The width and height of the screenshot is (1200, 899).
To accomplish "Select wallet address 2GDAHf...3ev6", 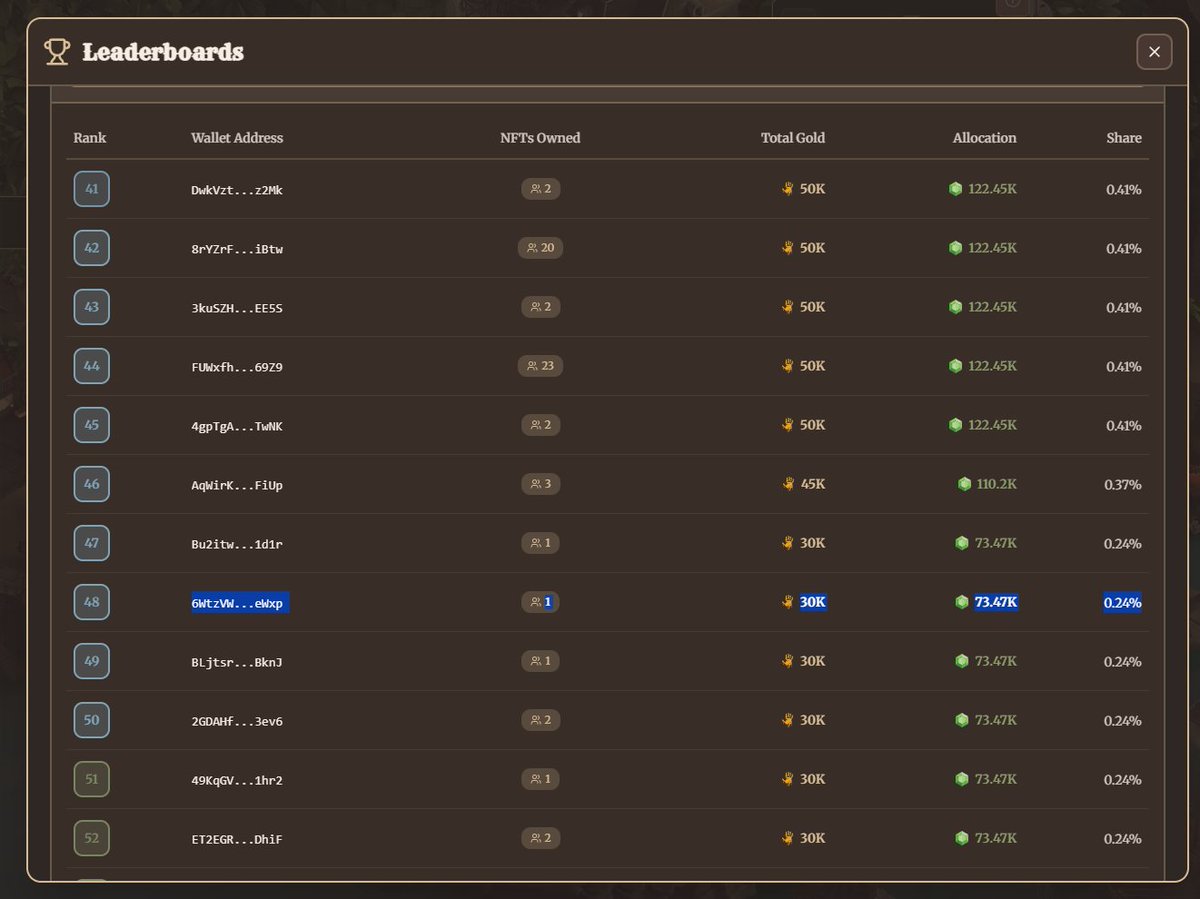I will point(237,721).
